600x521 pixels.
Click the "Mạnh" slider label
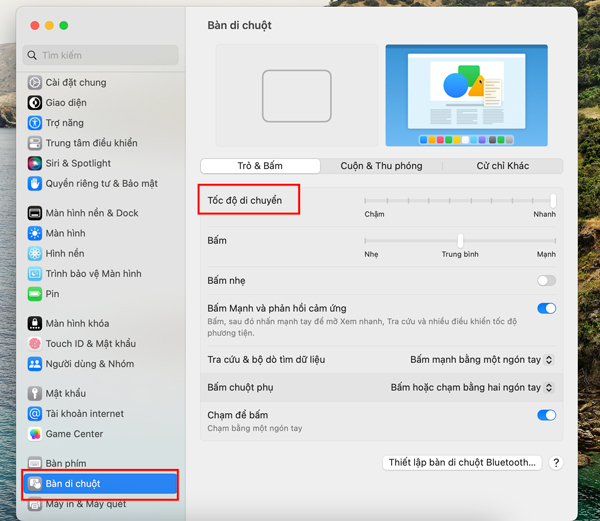click(x=546, y=254)
